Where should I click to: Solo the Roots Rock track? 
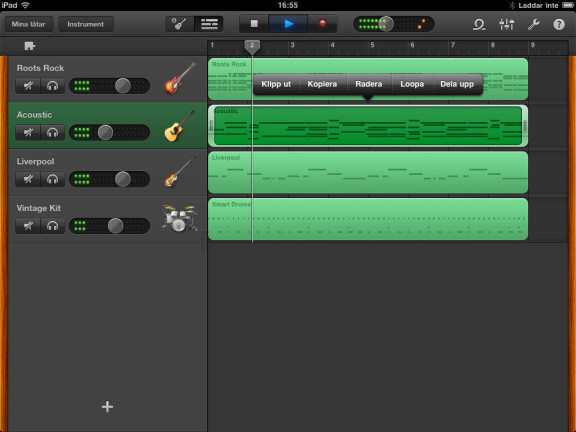pyautogui.click(x=53, y=86)
